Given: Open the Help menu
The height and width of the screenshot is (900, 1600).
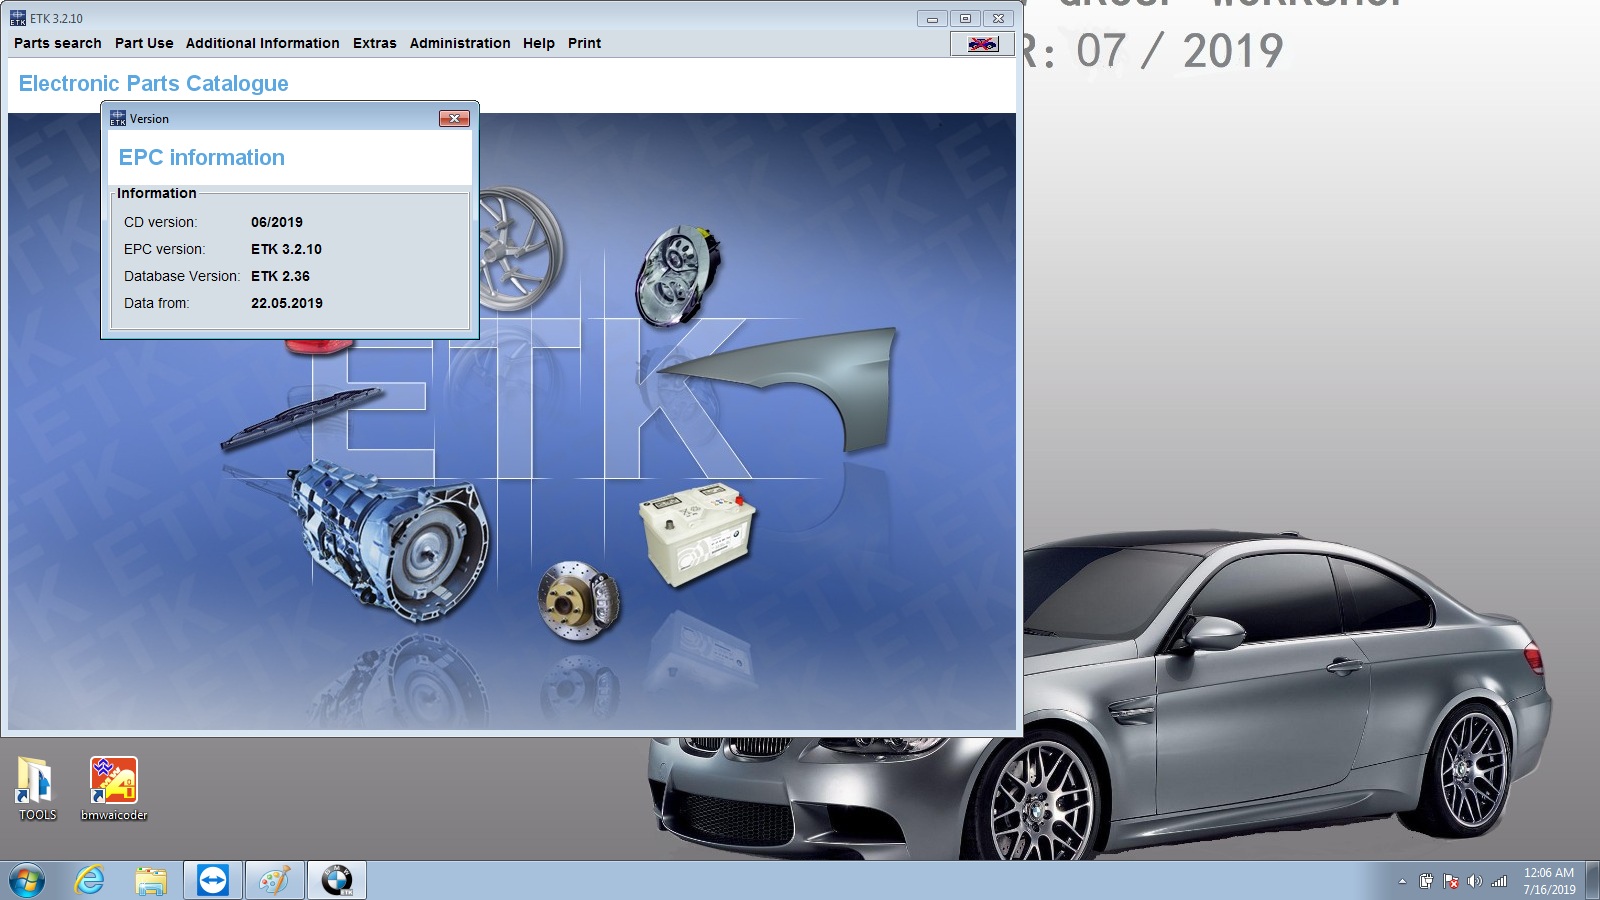Looking at the screenshot, I should [x=538, y=43].
